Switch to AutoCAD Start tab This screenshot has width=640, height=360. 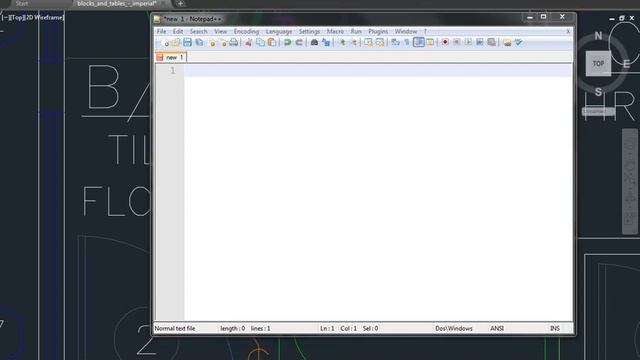[22, 4]
